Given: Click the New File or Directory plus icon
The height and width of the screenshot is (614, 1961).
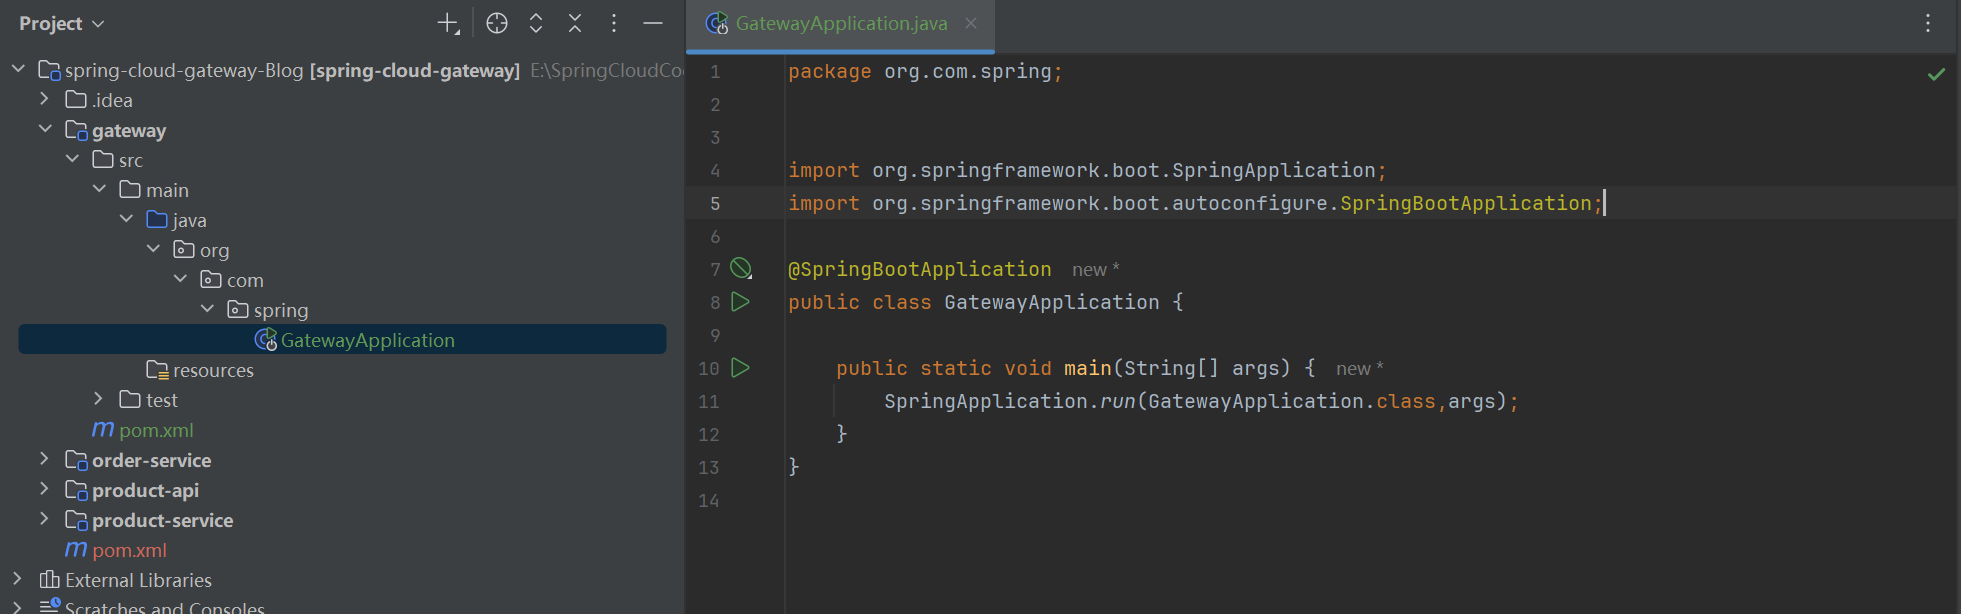Looking at the screenshot, I should tap(448, 23).
